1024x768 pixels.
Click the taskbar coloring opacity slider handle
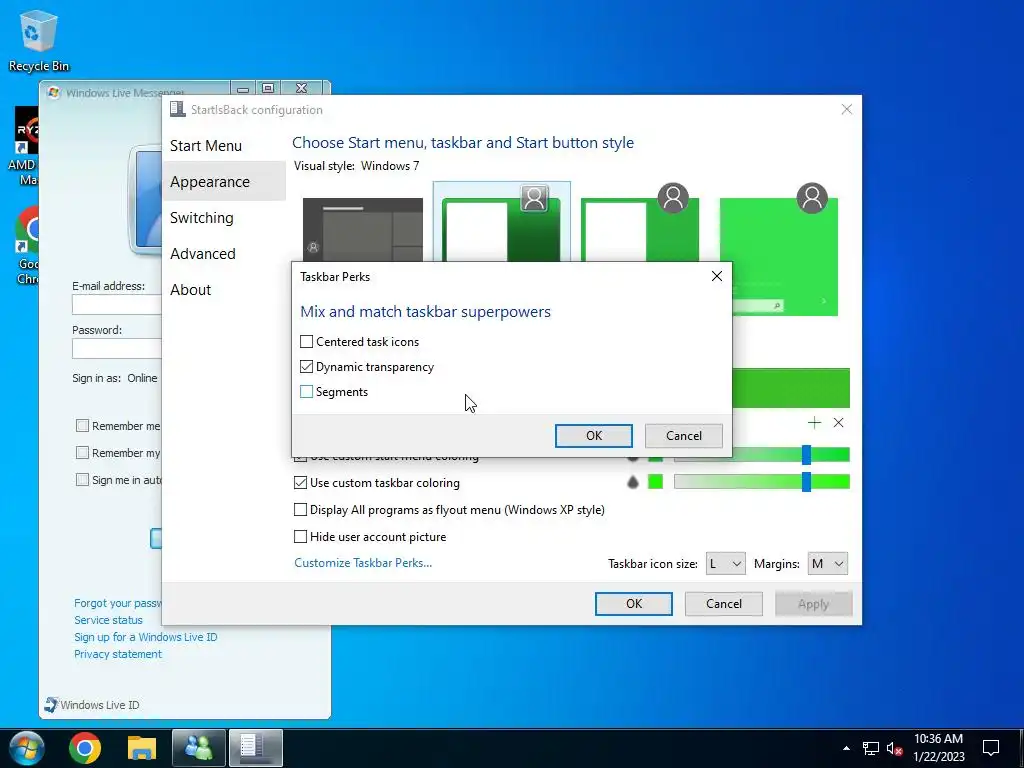coord(807,482)
